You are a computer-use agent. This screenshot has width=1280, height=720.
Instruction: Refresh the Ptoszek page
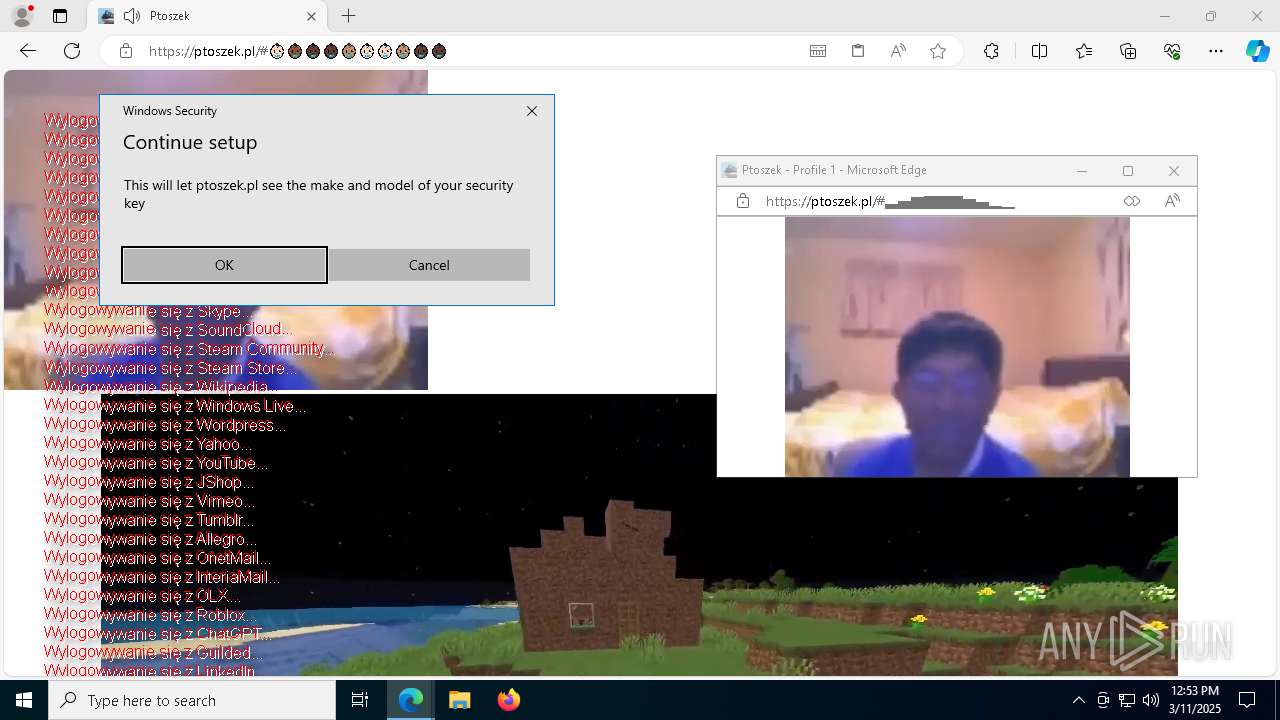(72, 51)
